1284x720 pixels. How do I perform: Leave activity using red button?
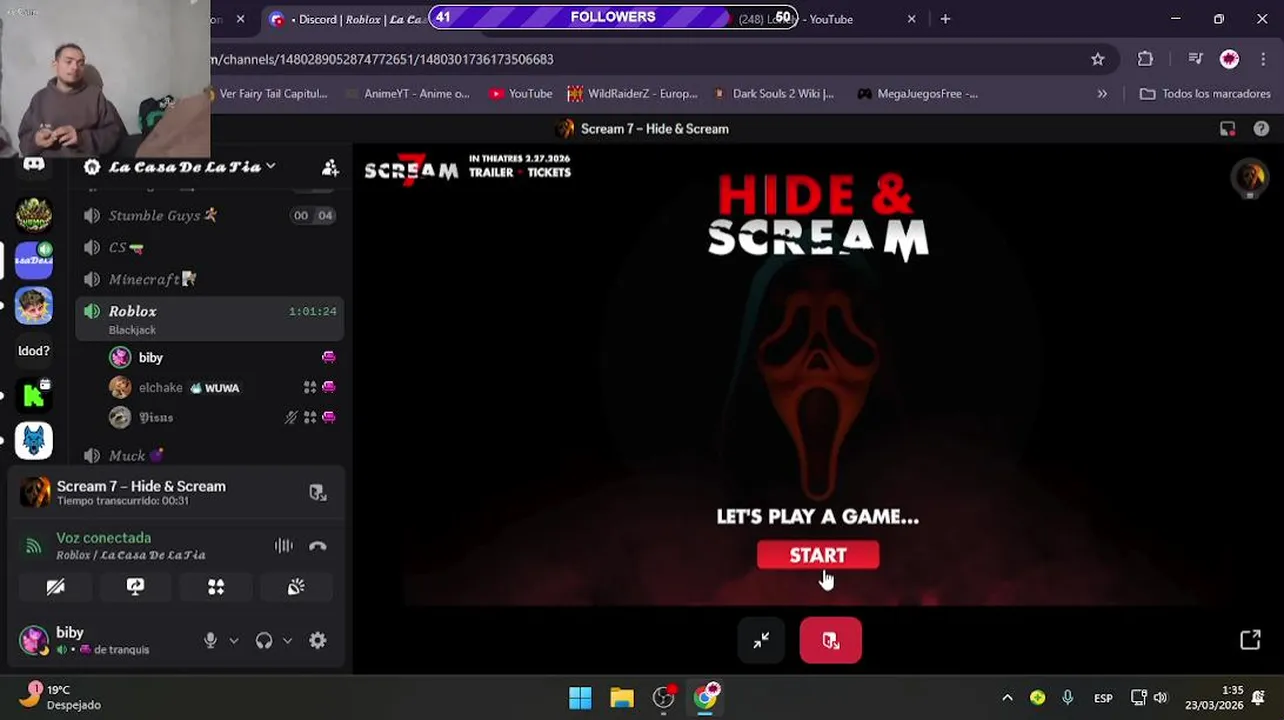pyautogui.click(x=831, y=641)
